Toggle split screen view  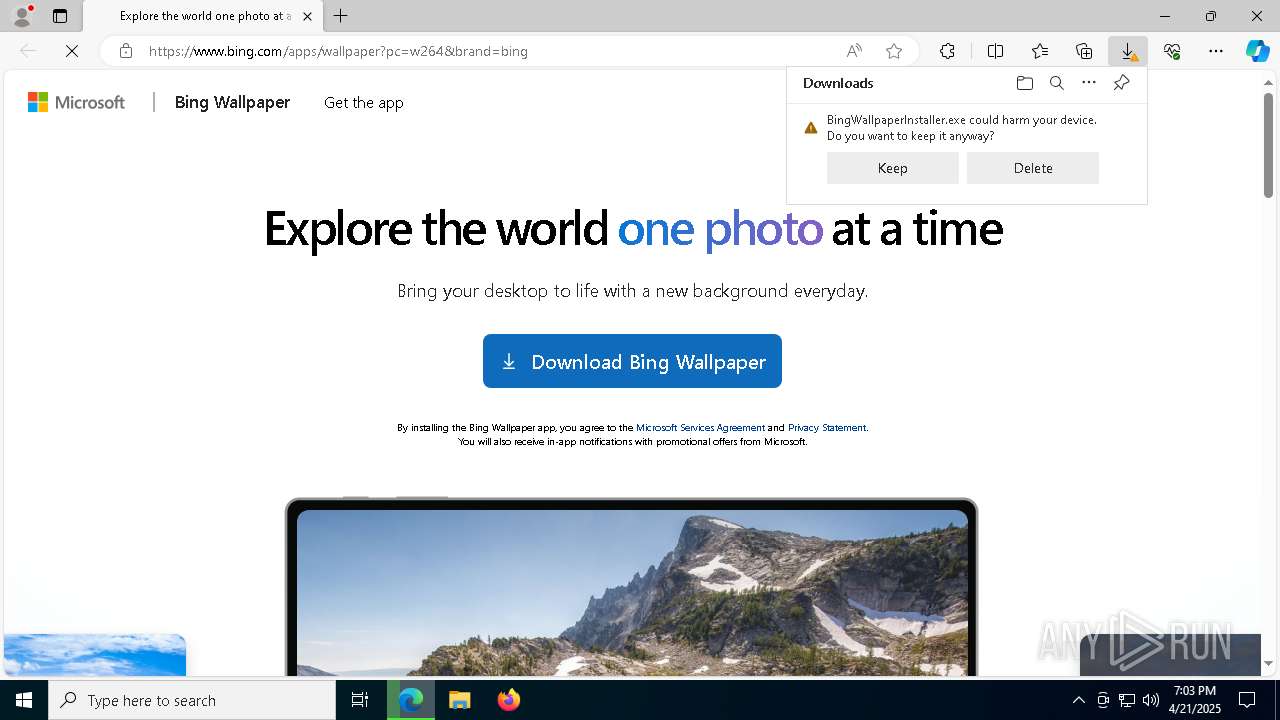pos(995,51)
